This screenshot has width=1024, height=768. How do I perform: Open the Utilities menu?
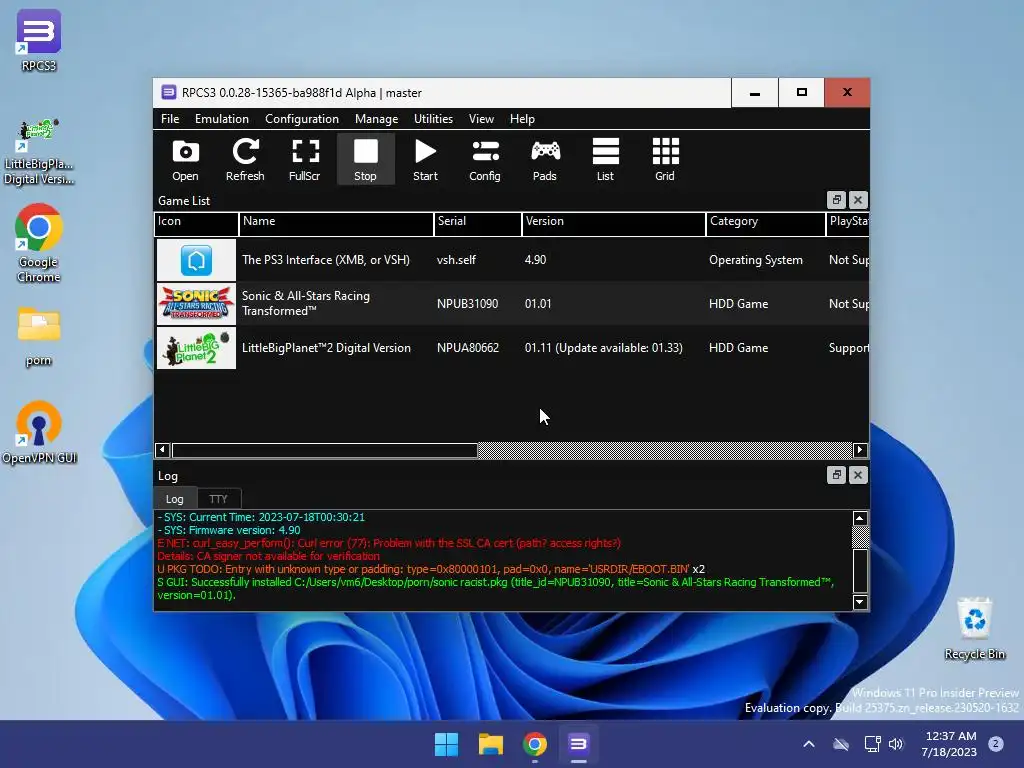433,119
